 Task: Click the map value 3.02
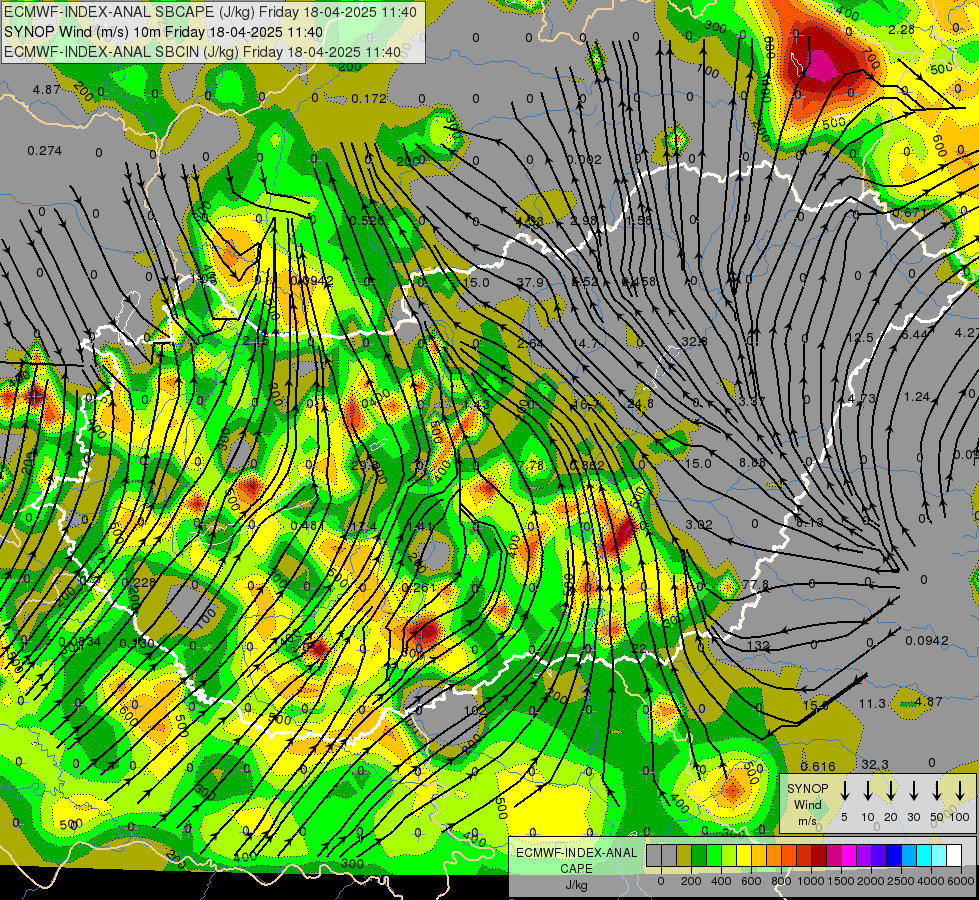pyautogui.click(x=699, y=524)
